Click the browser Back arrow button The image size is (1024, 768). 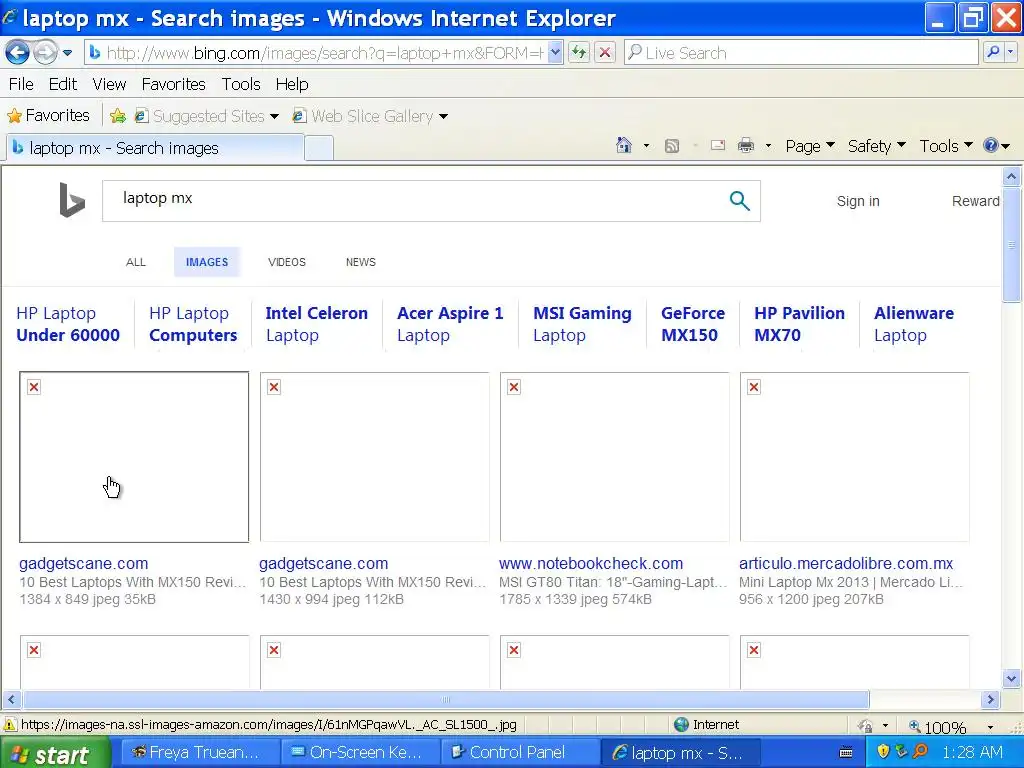[x=17, y=52]
